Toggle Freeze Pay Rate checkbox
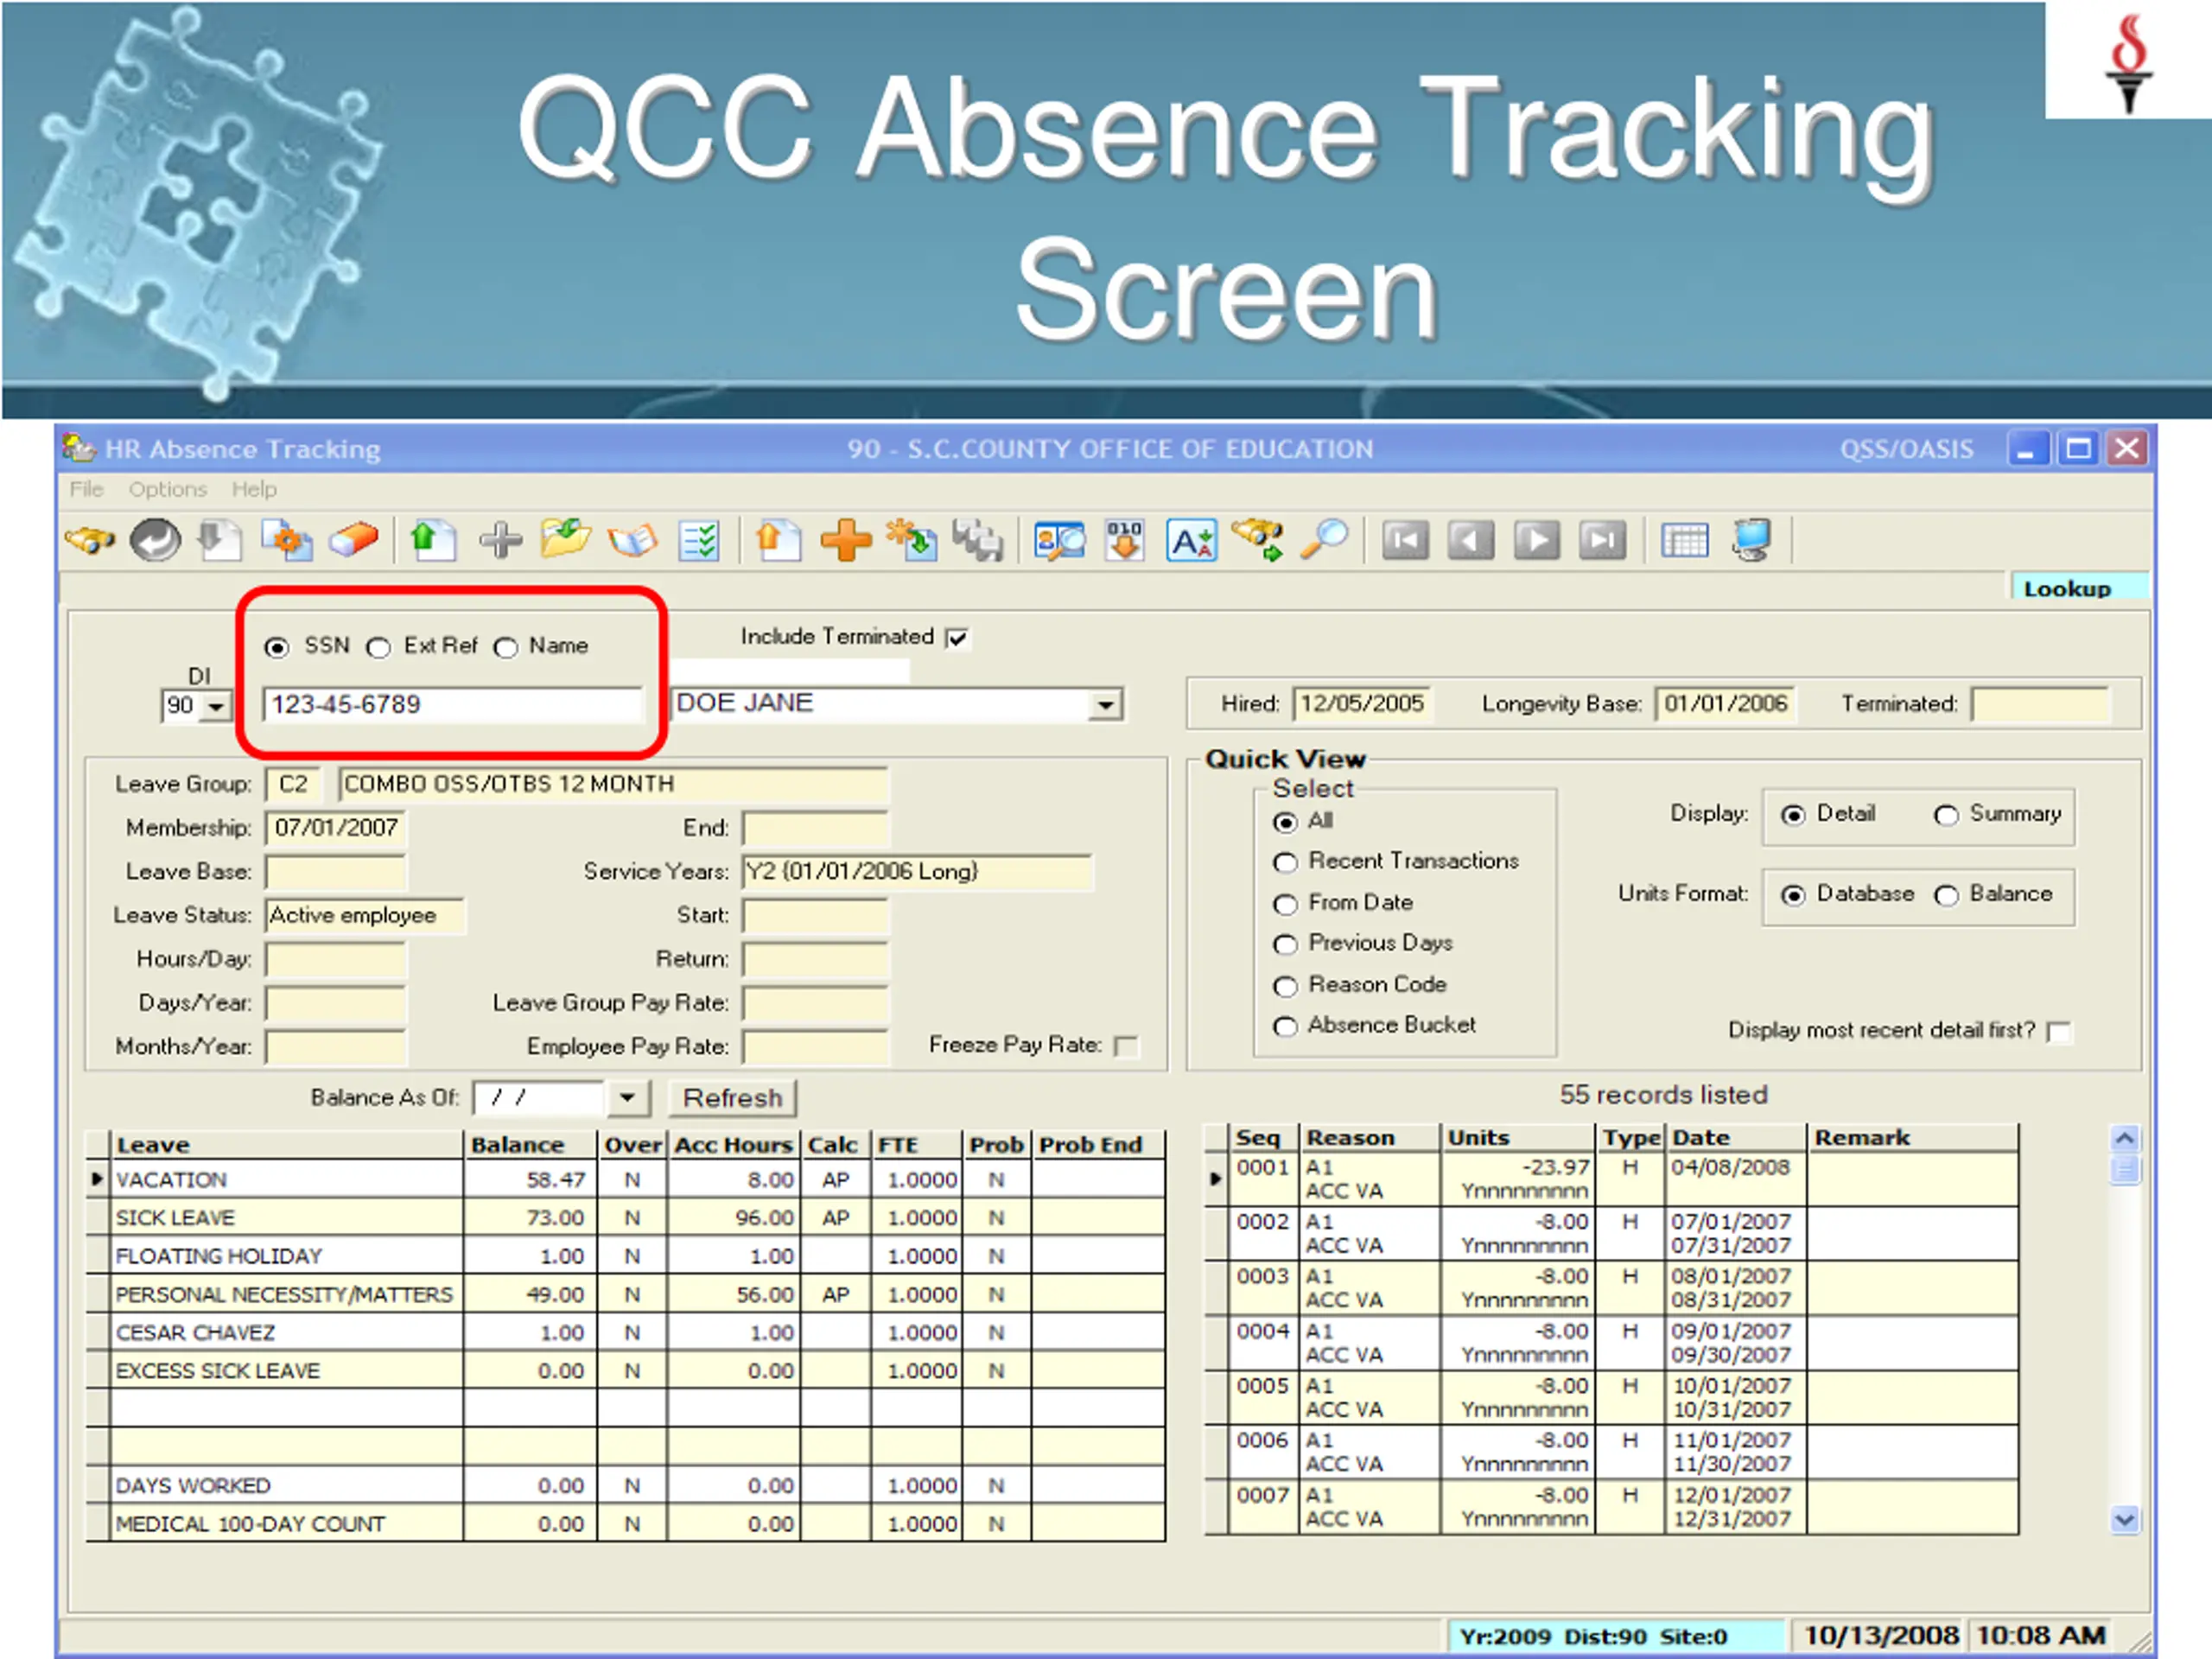Viewport: 2212px width, 1659px height. [1126, 1046]
